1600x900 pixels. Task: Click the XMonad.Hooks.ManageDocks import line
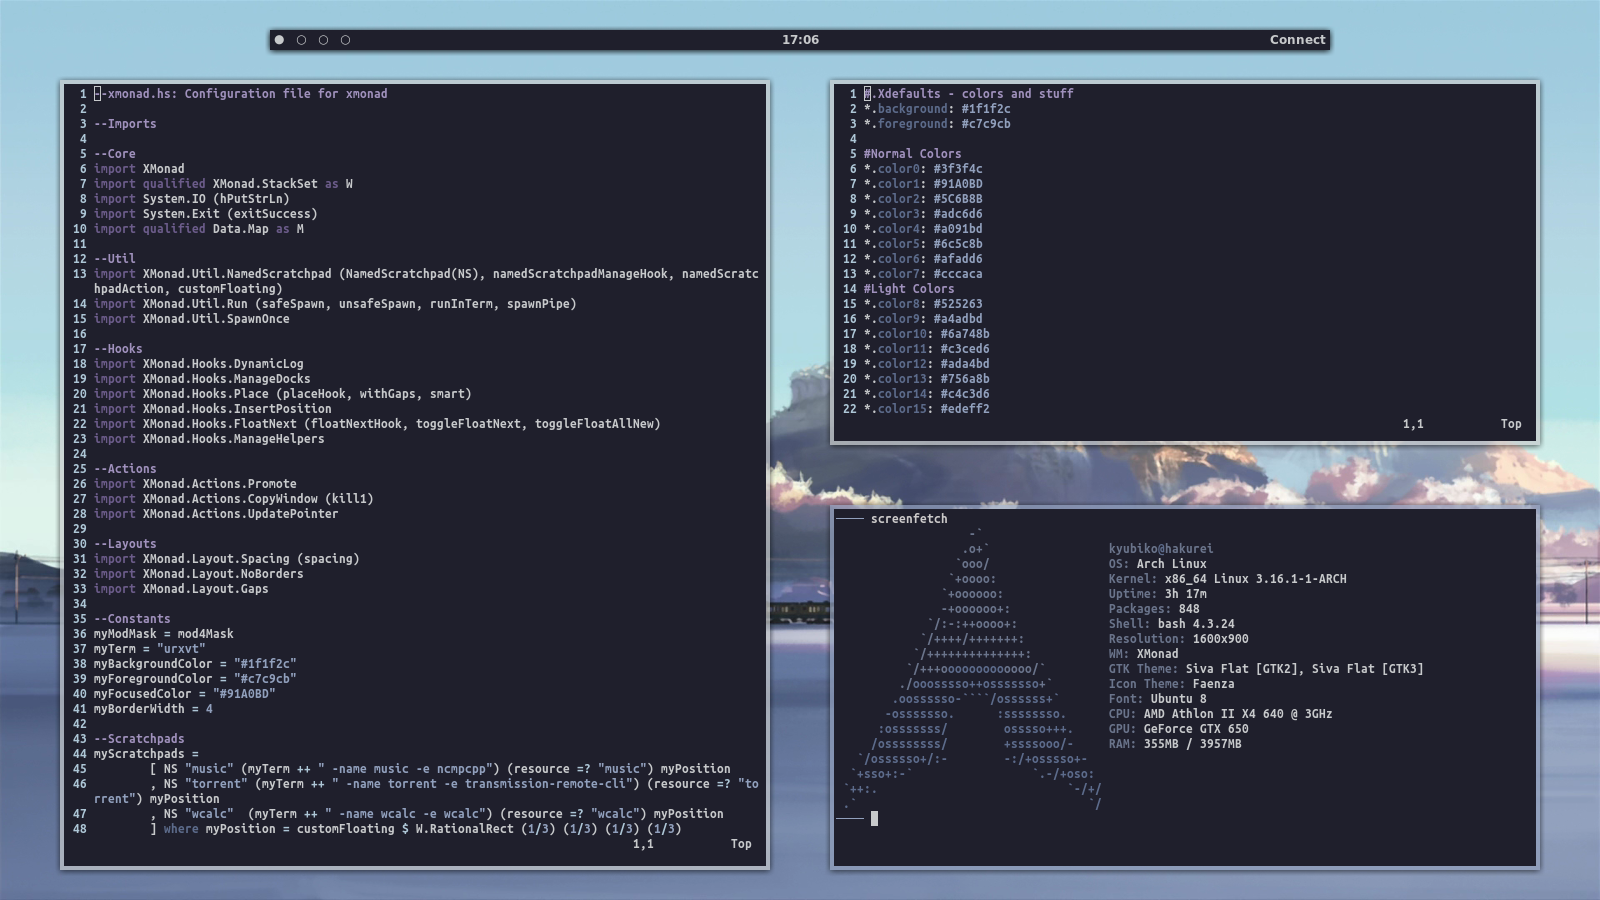pyautogui.click(x=202, y=379)
